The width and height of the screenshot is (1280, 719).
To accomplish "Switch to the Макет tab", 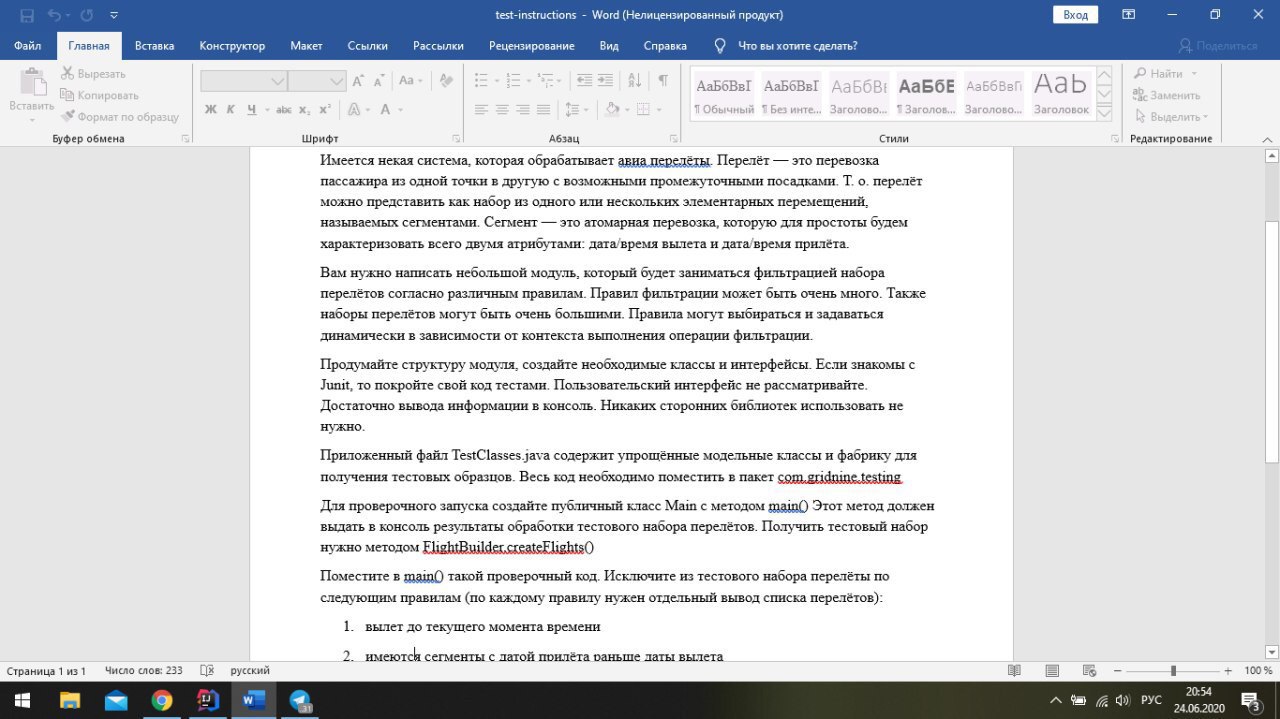I will click(x=306, y=46).
